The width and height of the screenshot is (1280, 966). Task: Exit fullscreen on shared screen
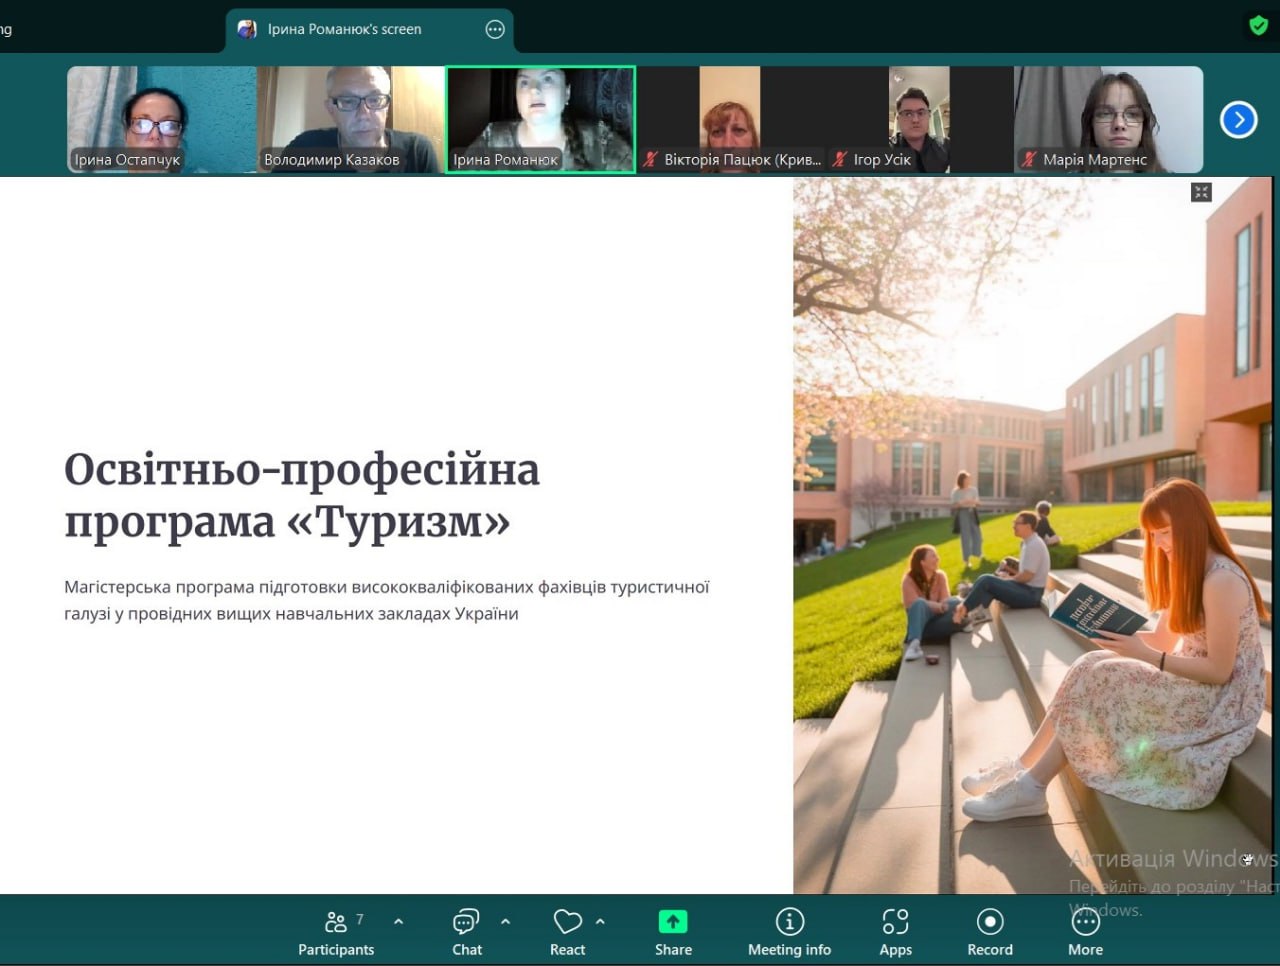click(1201, 192)
